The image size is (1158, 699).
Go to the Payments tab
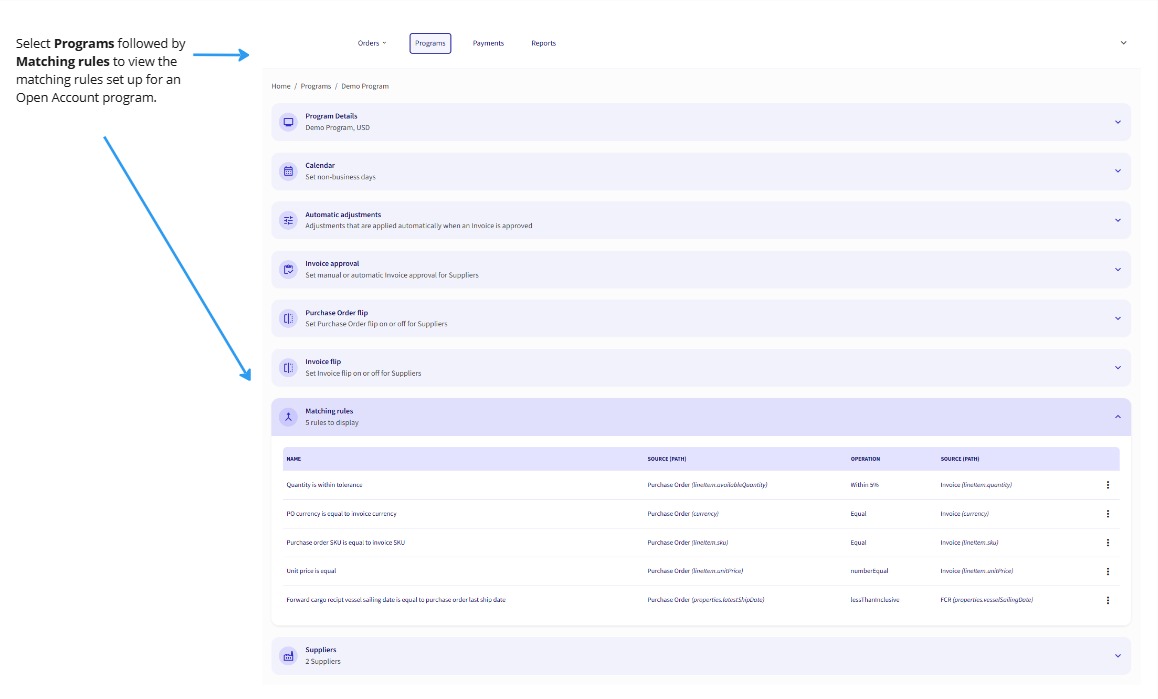488,43
